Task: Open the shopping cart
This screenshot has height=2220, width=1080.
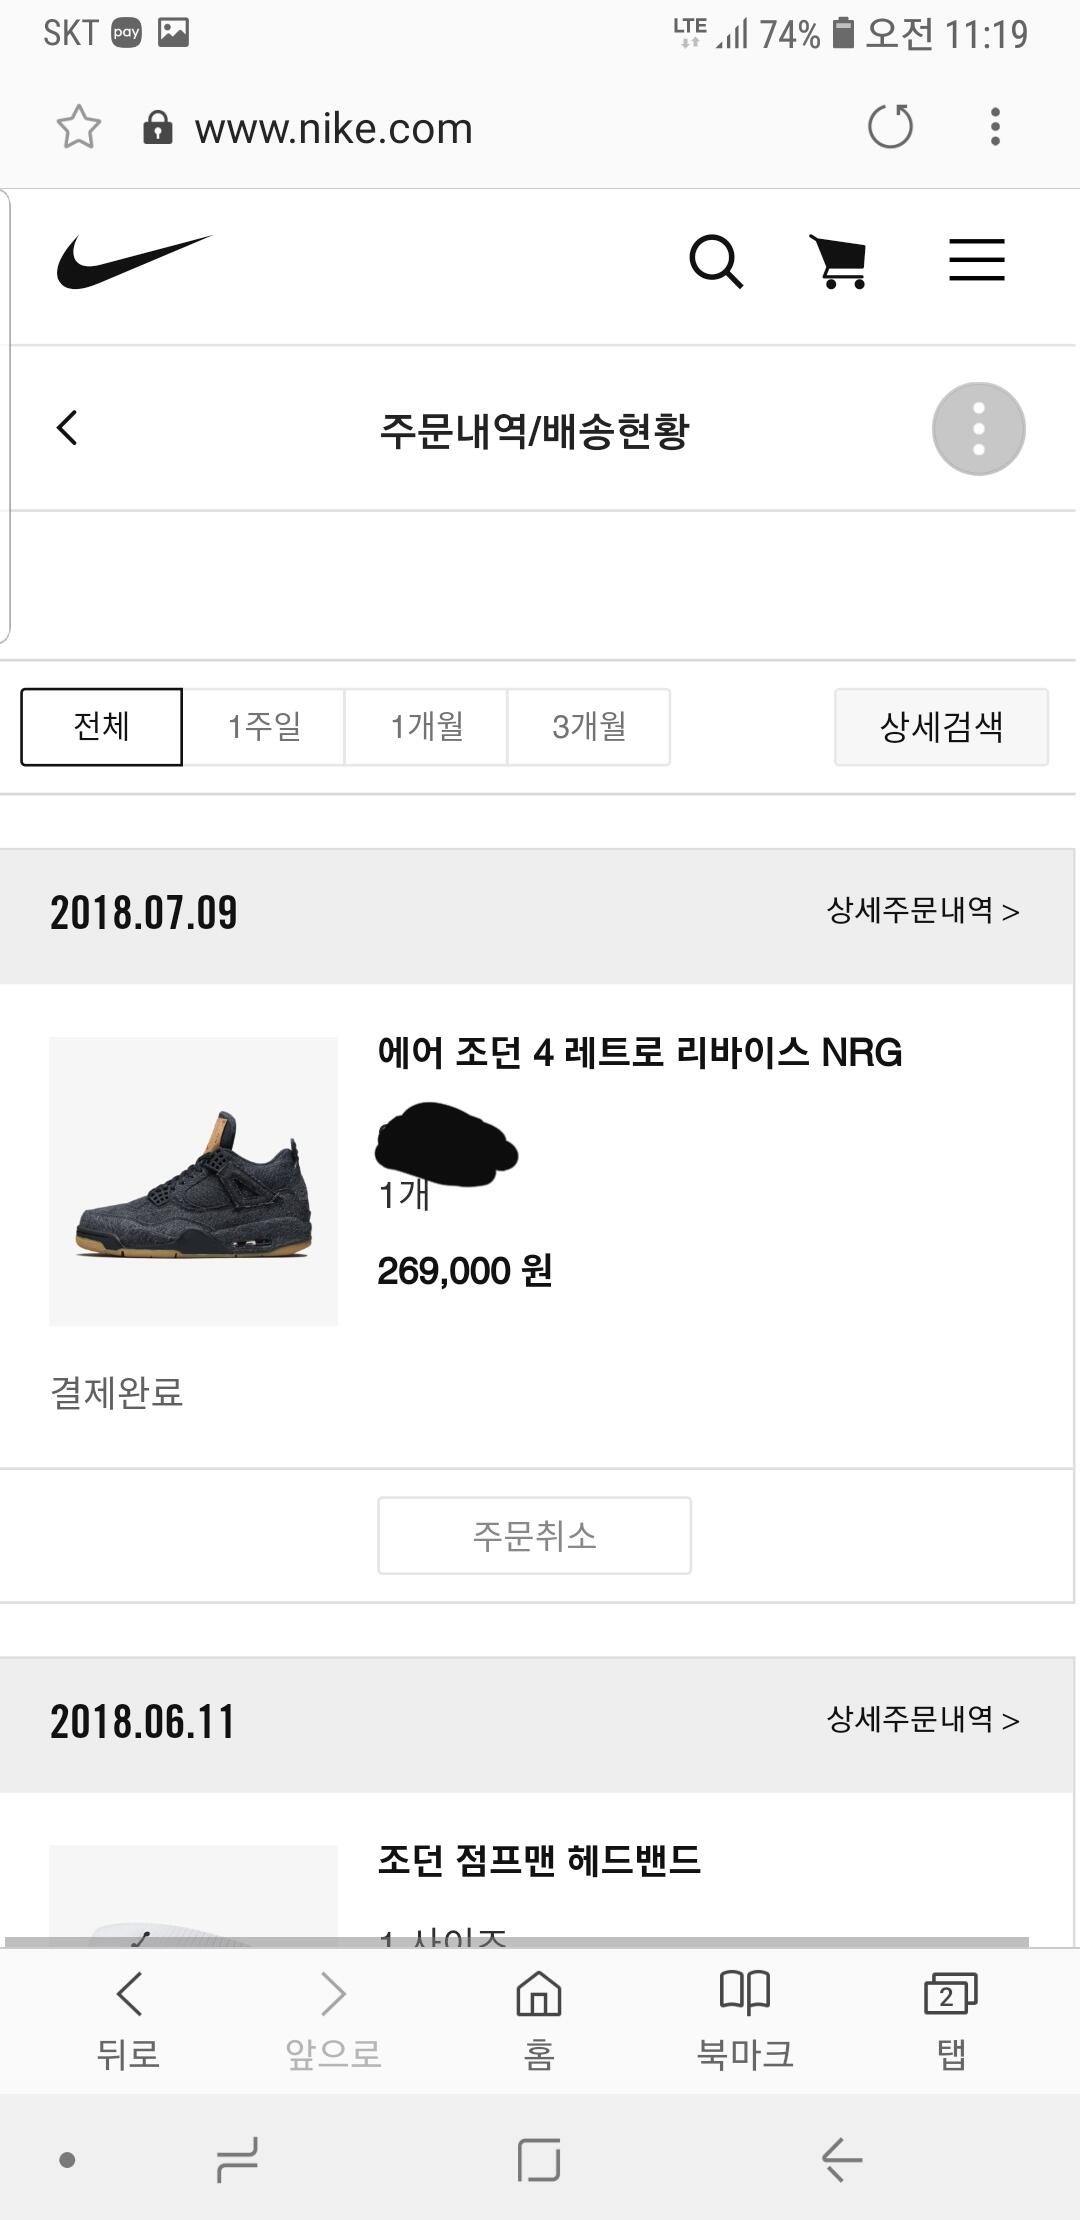Action: [x=839, y=262]
